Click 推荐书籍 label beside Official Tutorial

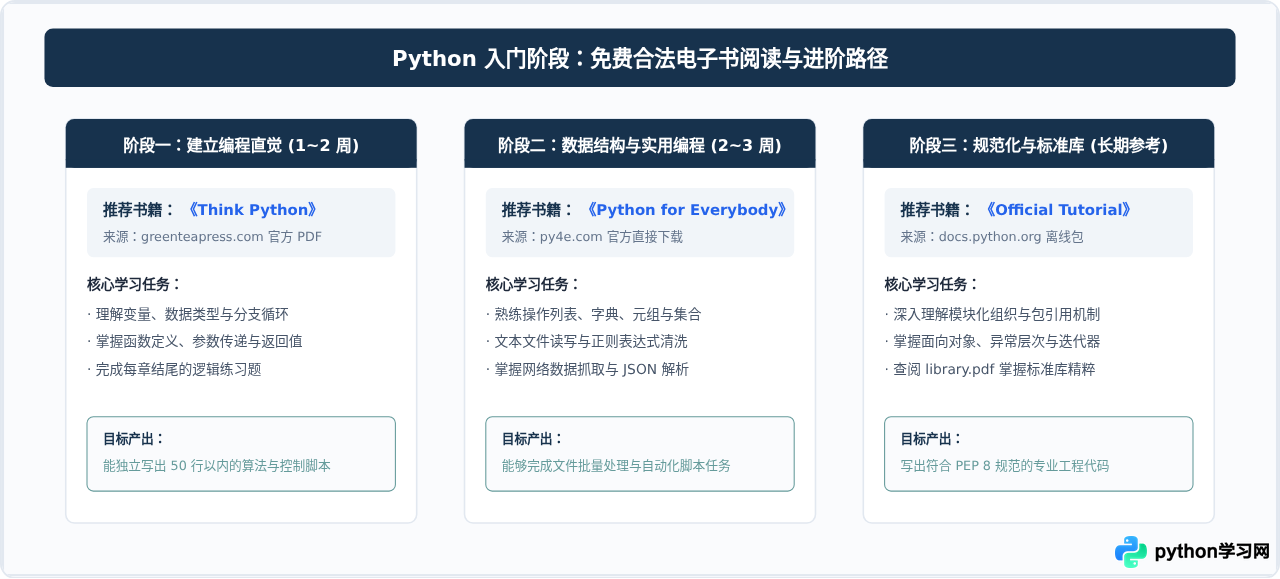point(938,210)
